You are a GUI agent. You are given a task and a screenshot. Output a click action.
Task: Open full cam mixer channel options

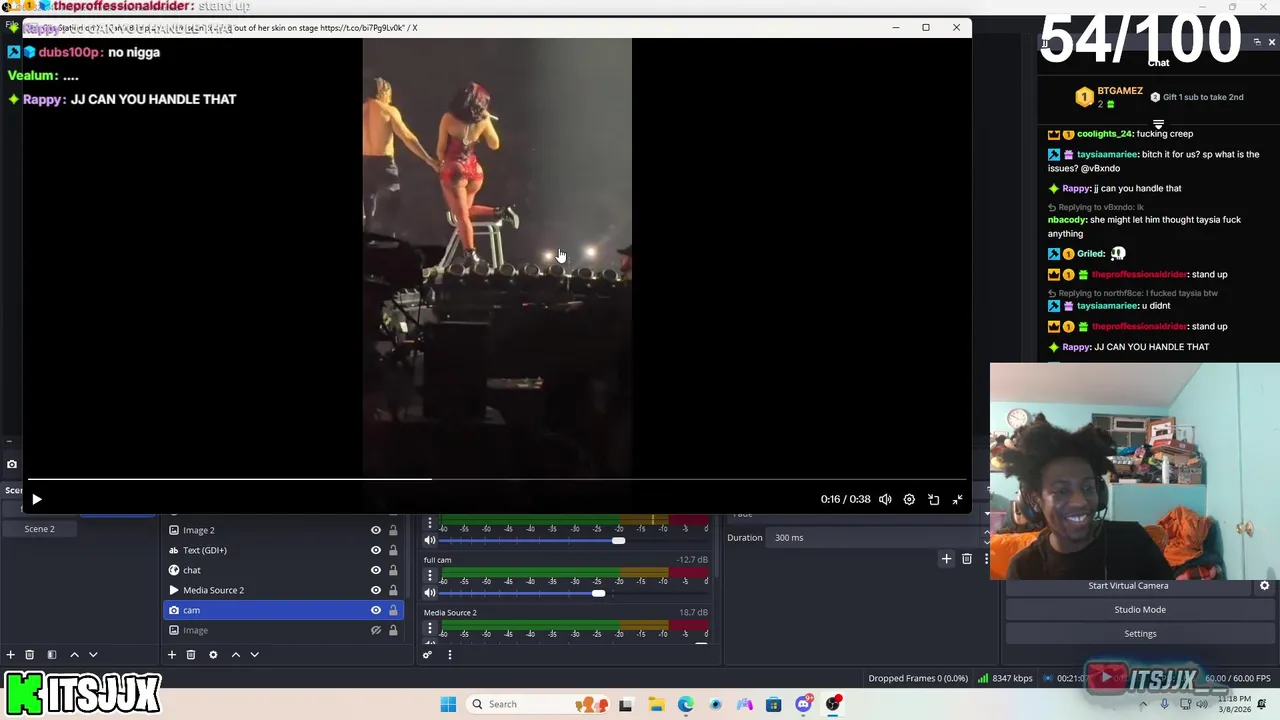pyautogui.click(x=430, y=576)
